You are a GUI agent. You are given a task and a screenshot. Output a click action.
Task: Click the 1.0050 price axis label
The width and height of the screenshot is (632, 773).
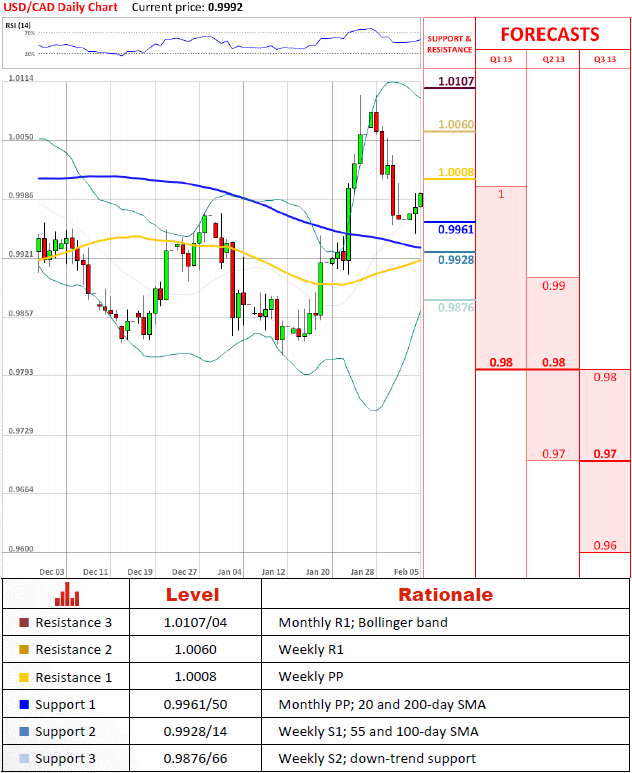click(x=21, y=137)
